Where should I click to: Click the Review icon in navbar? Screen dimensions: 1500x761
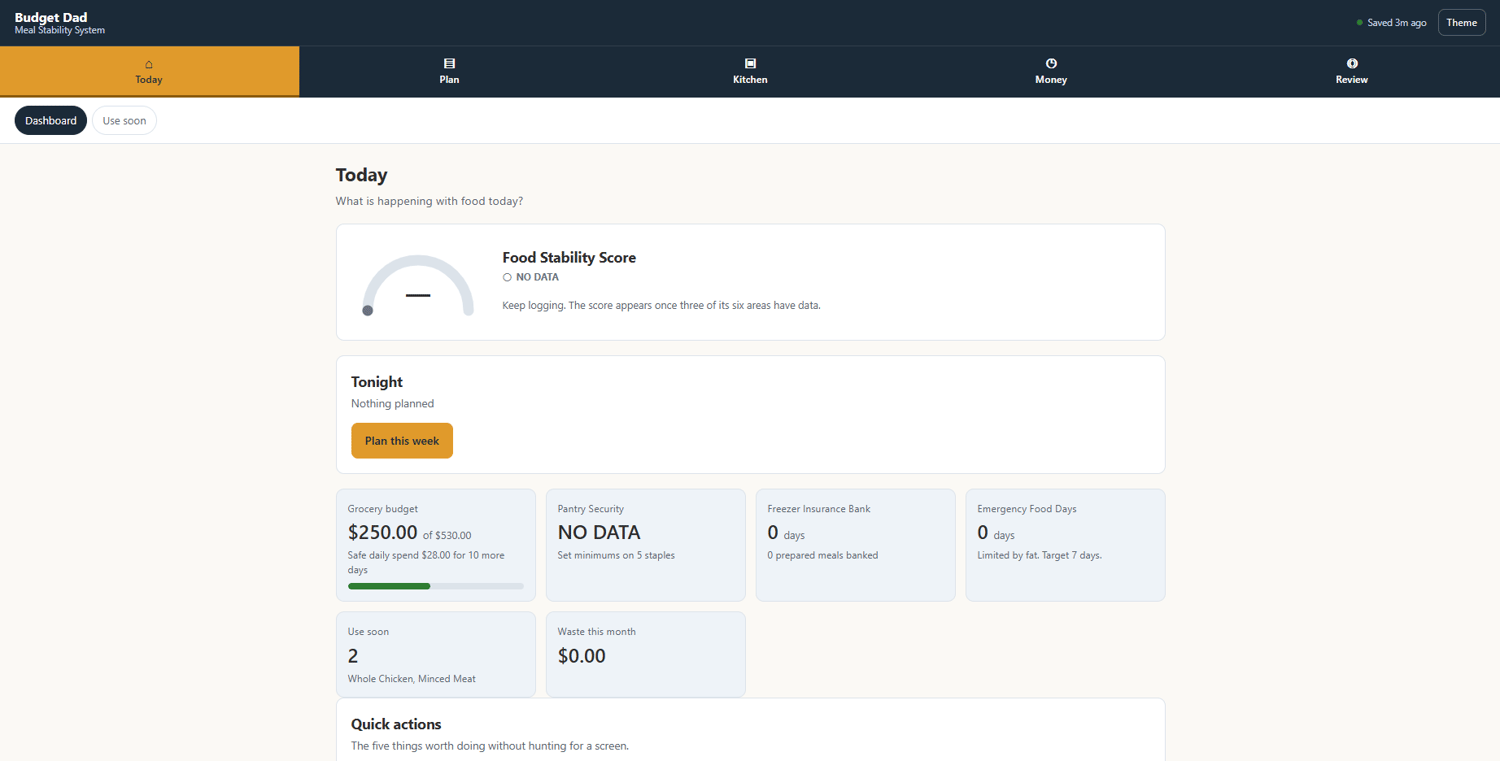pos(1352,64)
